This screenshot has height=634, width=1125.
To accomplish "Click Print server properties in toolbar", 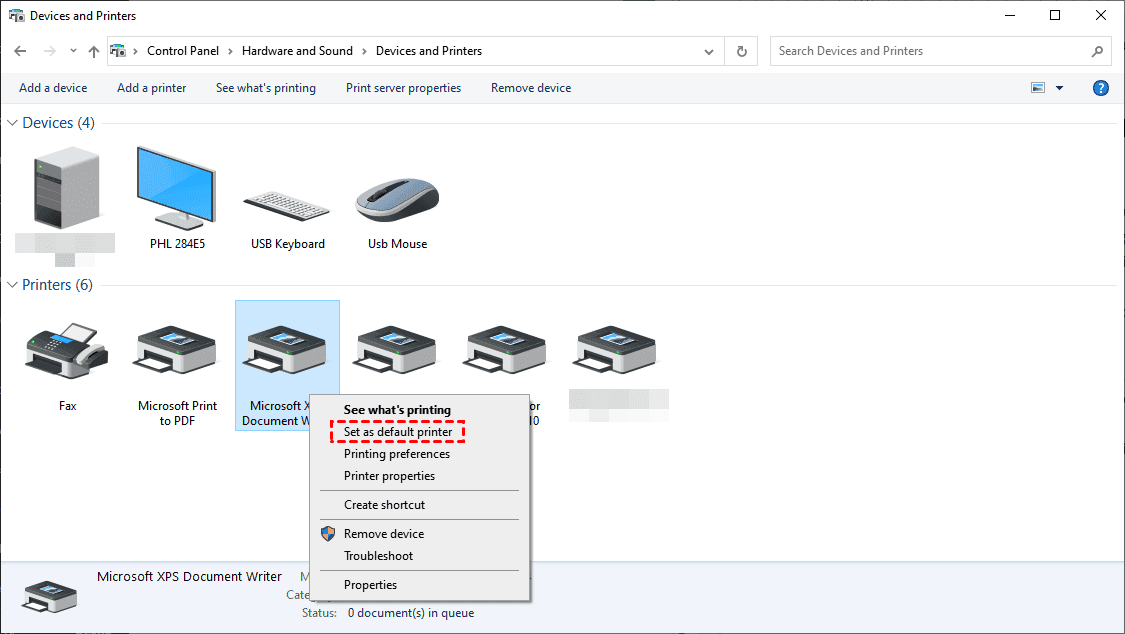I will click(403, 88).
